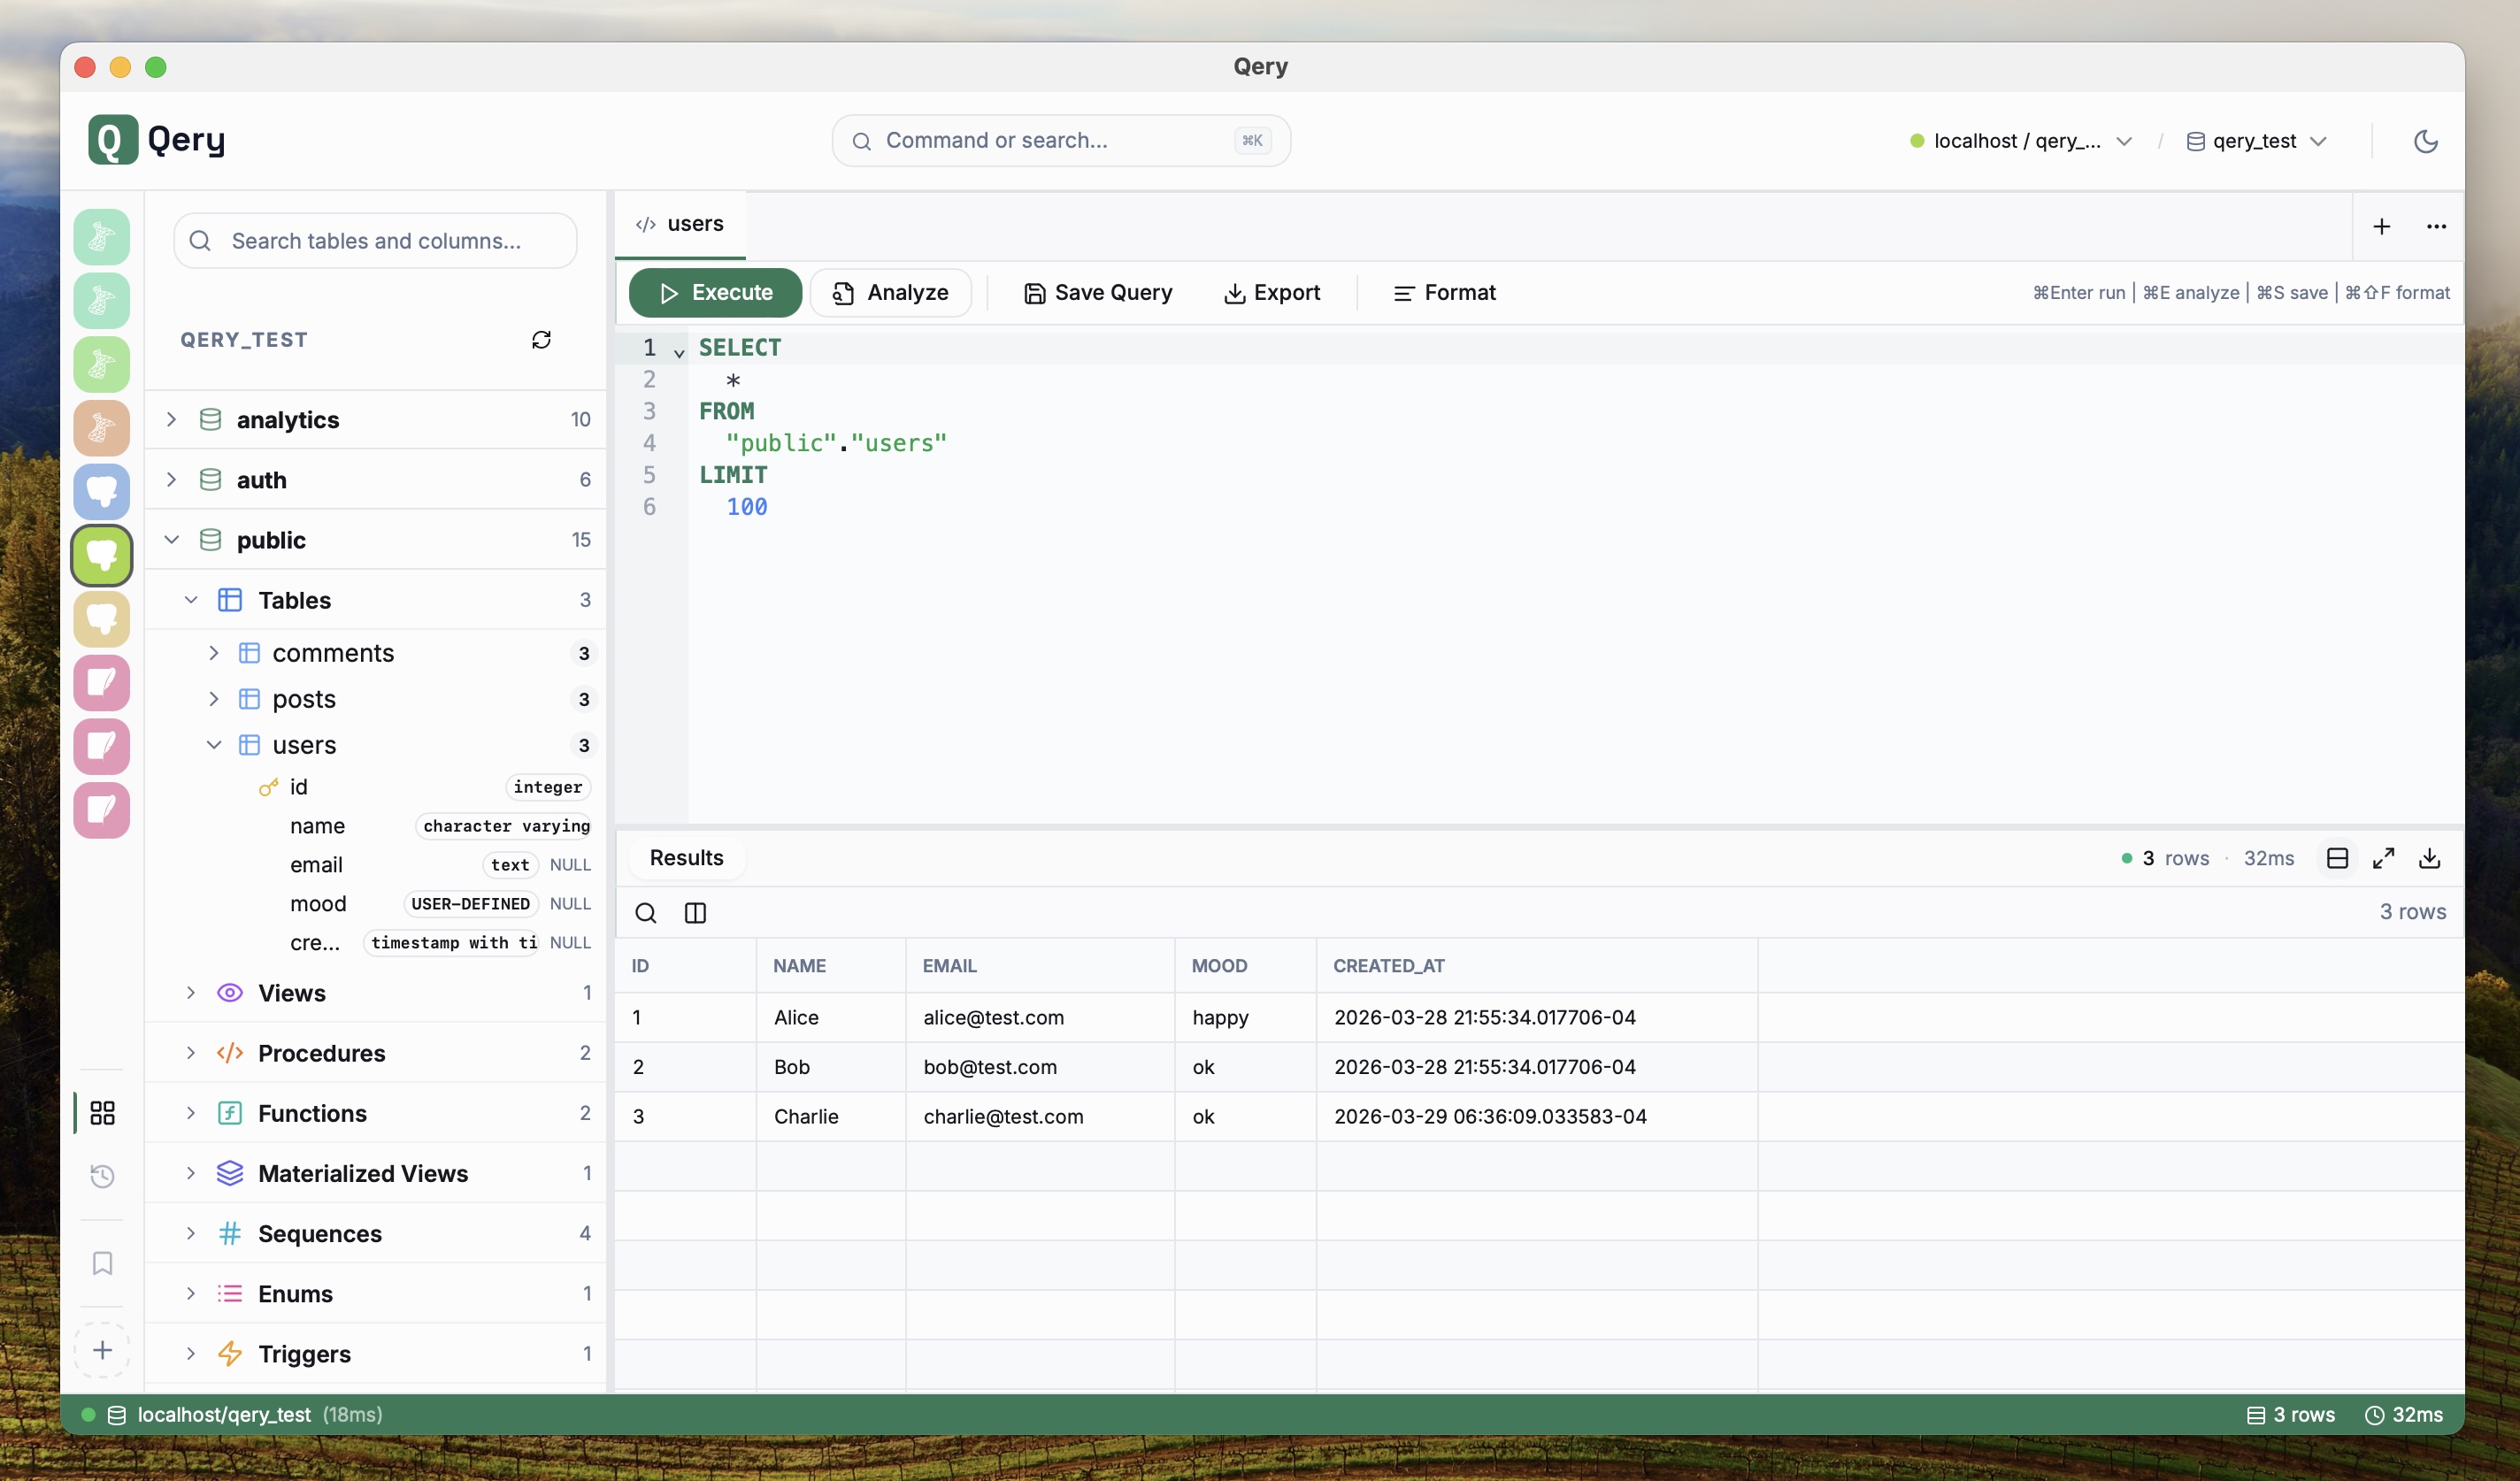Search within the results grid
Image resolution: width=2520 pixels, height=1481 pixels.
[645, 913]
